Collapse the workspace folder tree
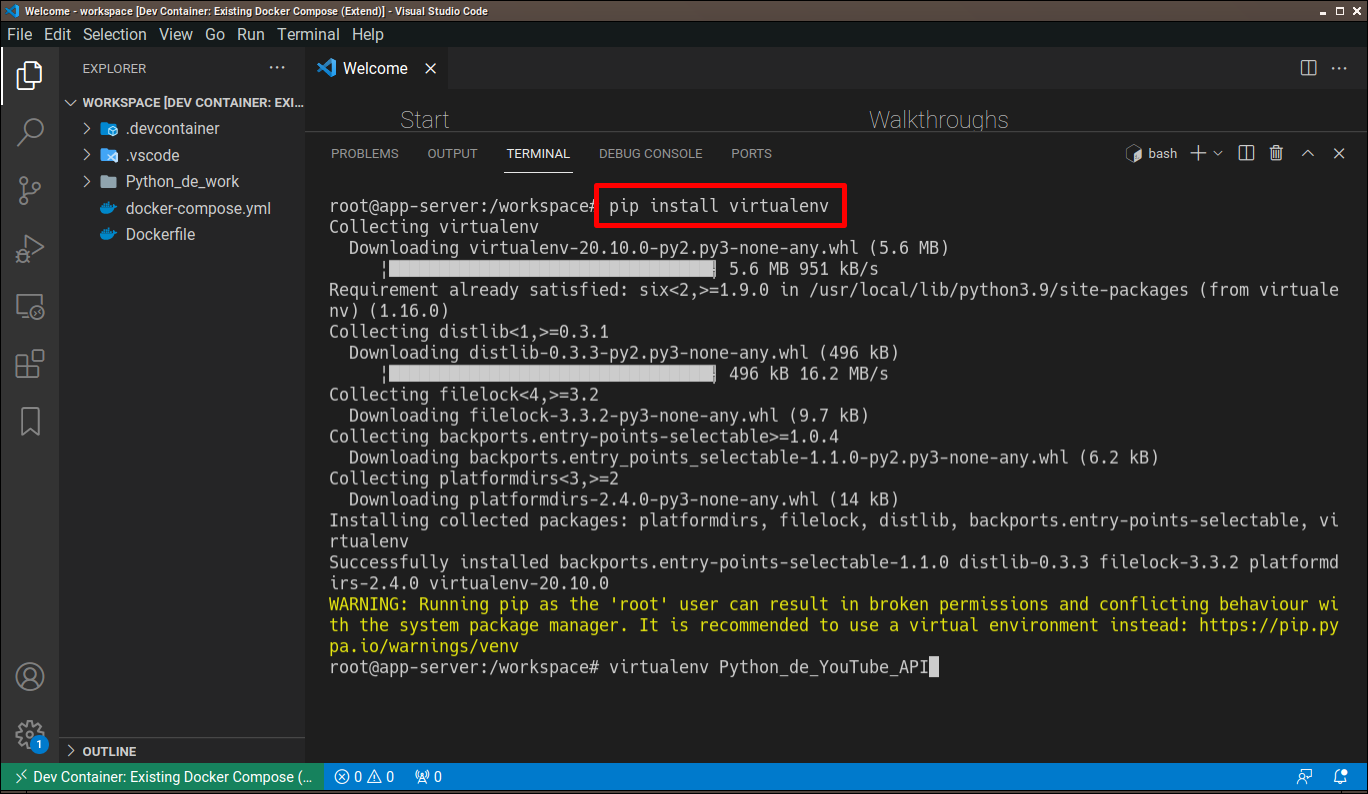 click(70, 102)
